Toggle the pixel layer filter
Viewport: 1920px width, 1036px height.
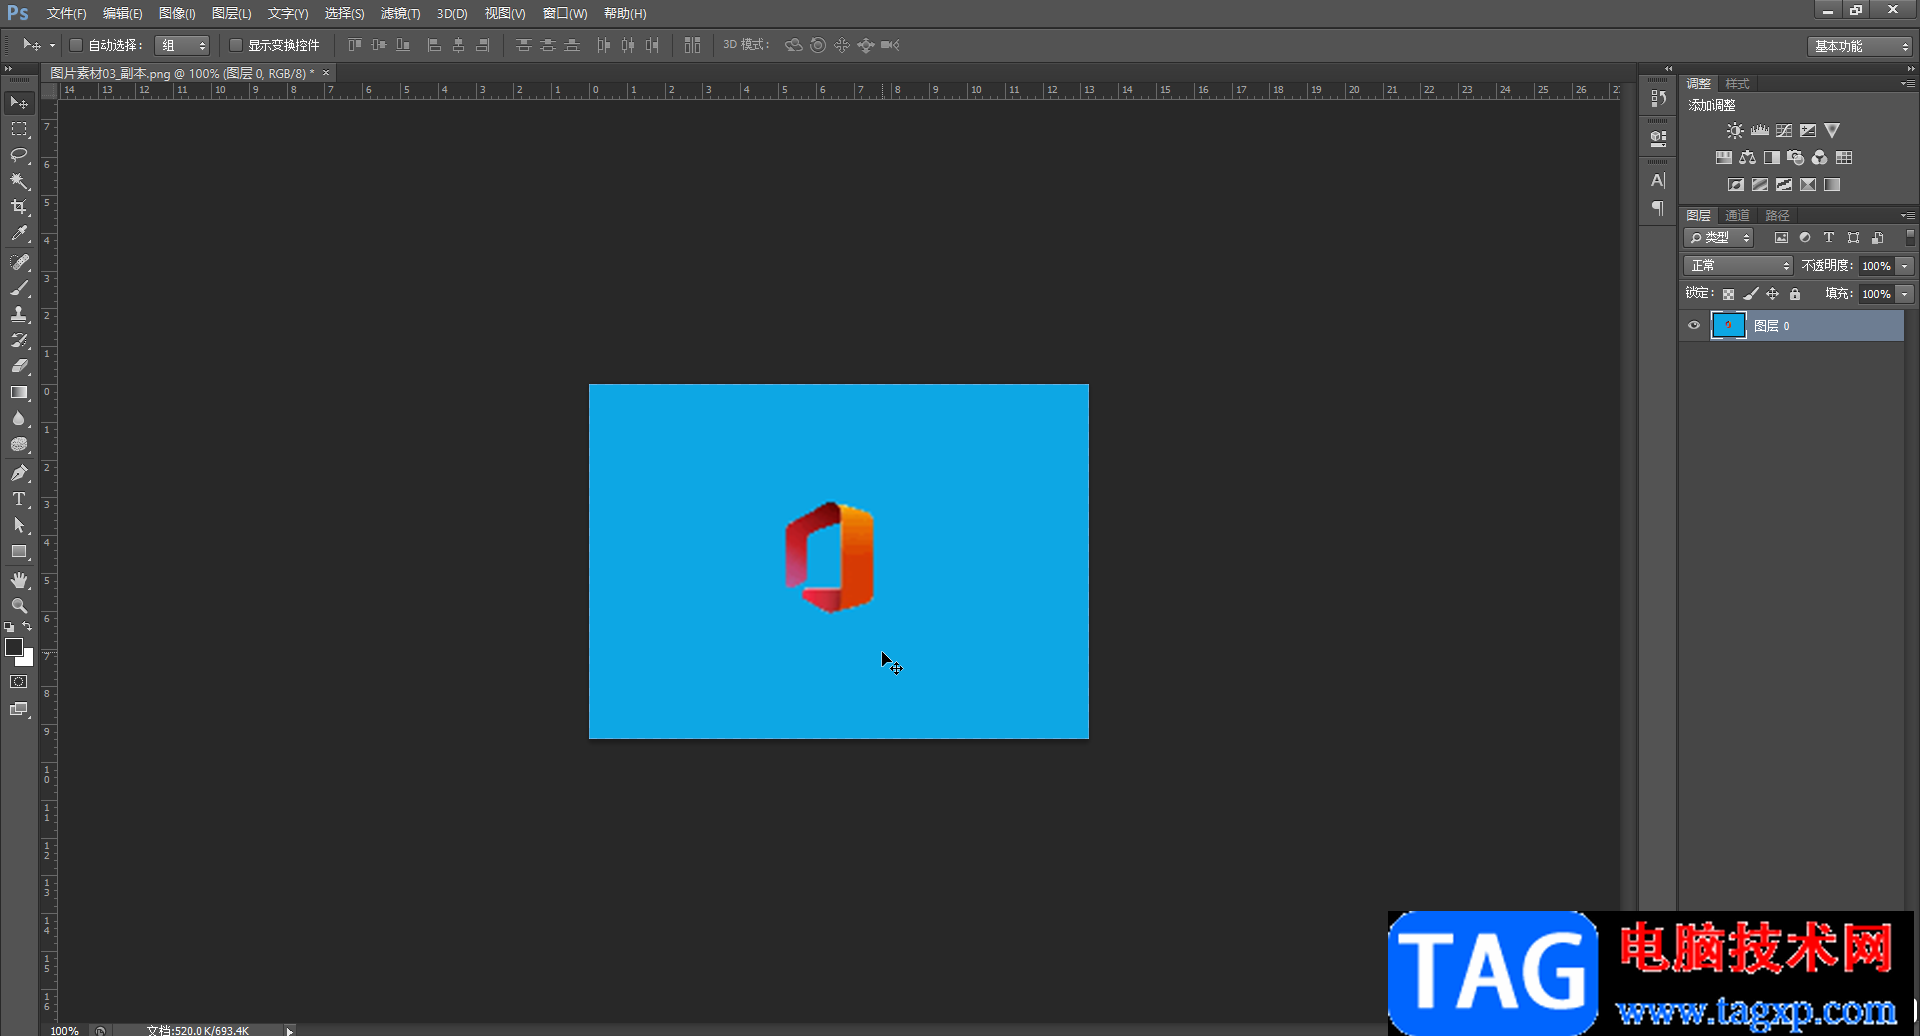[x=1781, y=238]
